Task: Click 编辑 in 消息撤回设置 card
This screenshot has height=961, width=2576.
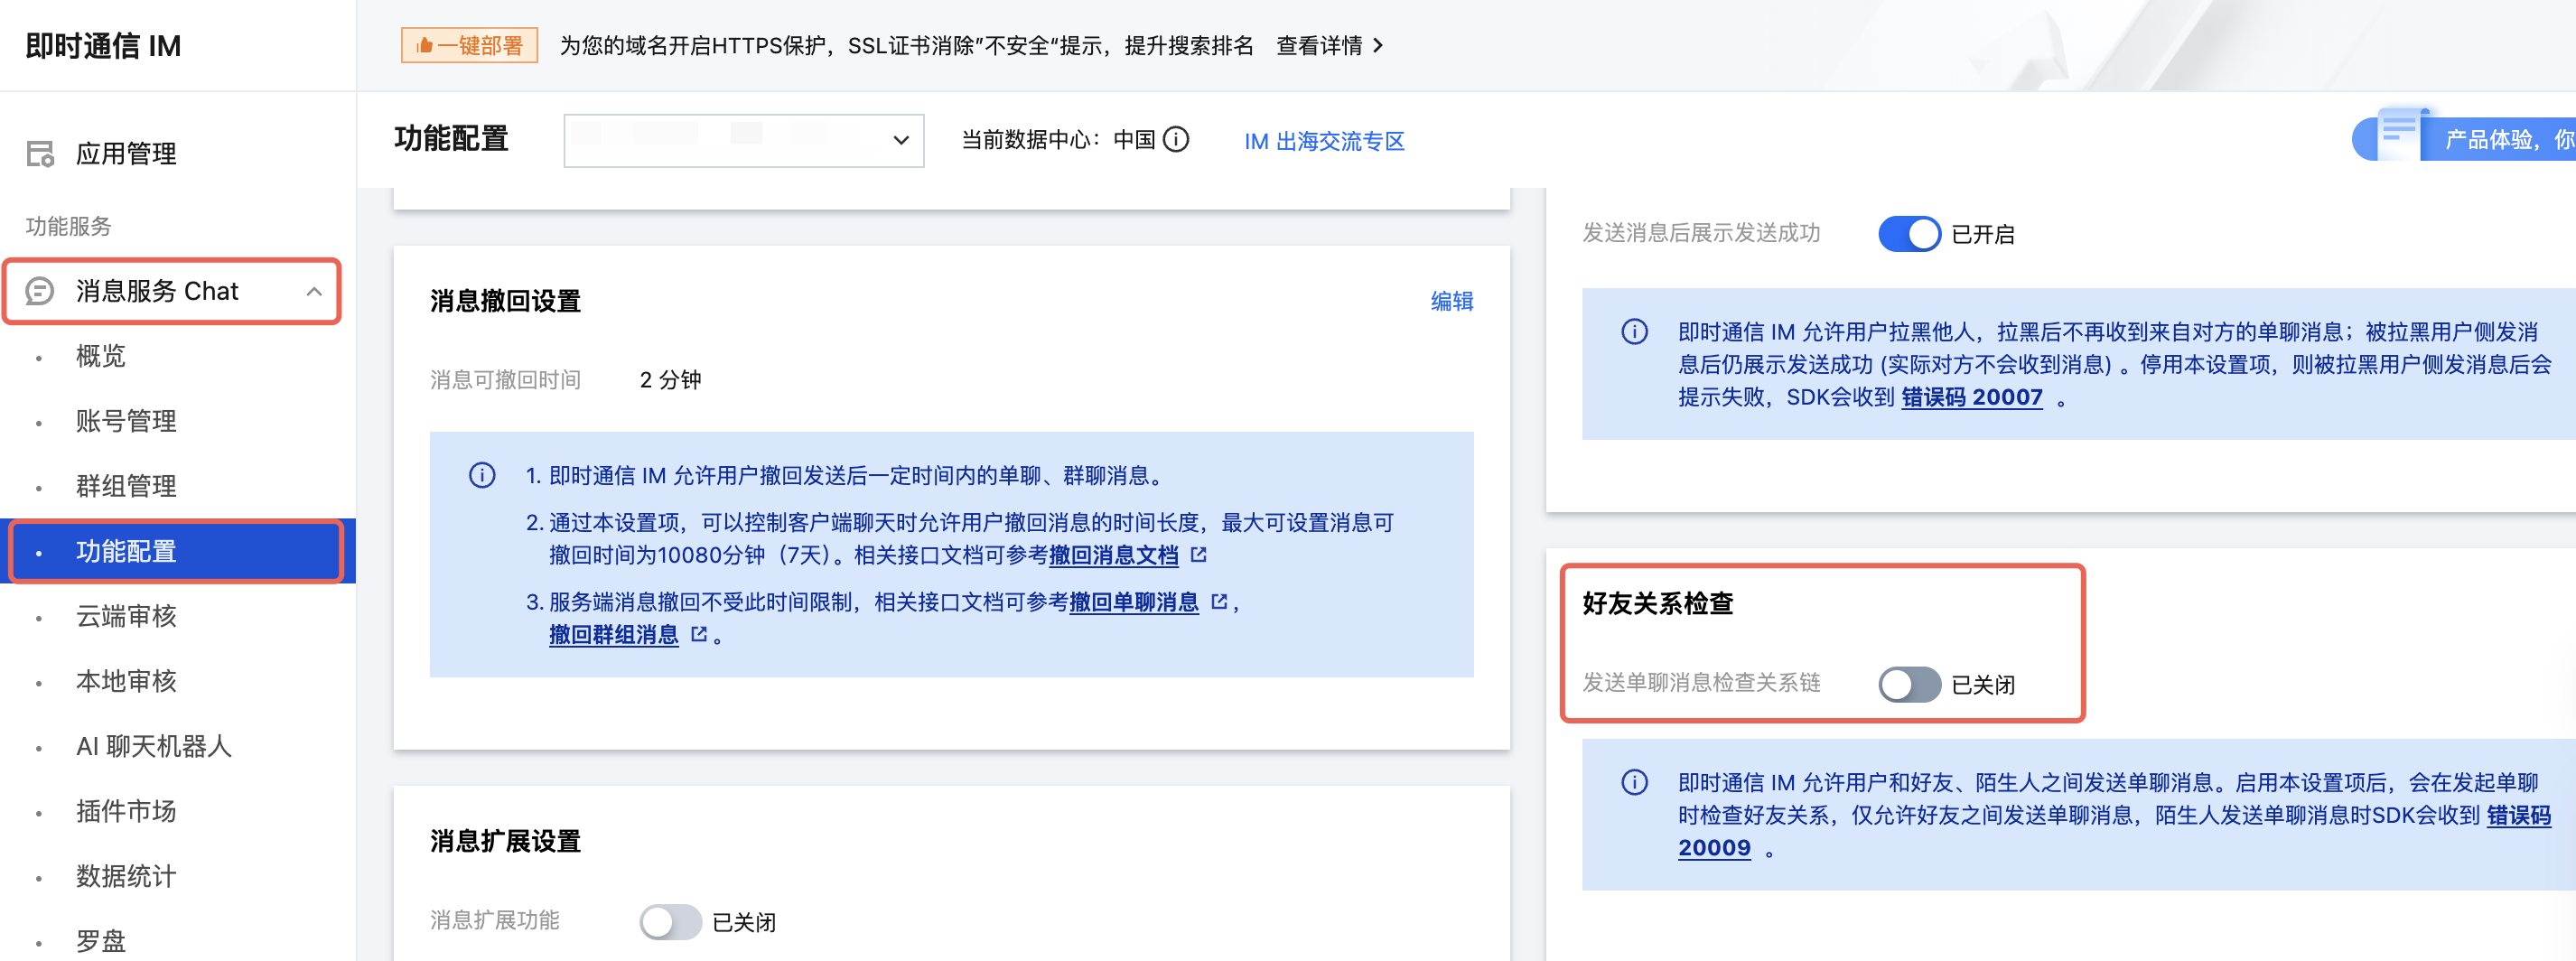Action: [x=1451, y=302]
